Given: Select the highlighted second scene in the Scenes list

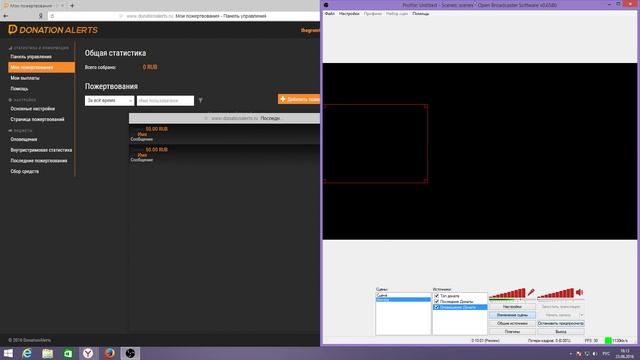Looking at the screenshot, I should (x=403, y=300).
